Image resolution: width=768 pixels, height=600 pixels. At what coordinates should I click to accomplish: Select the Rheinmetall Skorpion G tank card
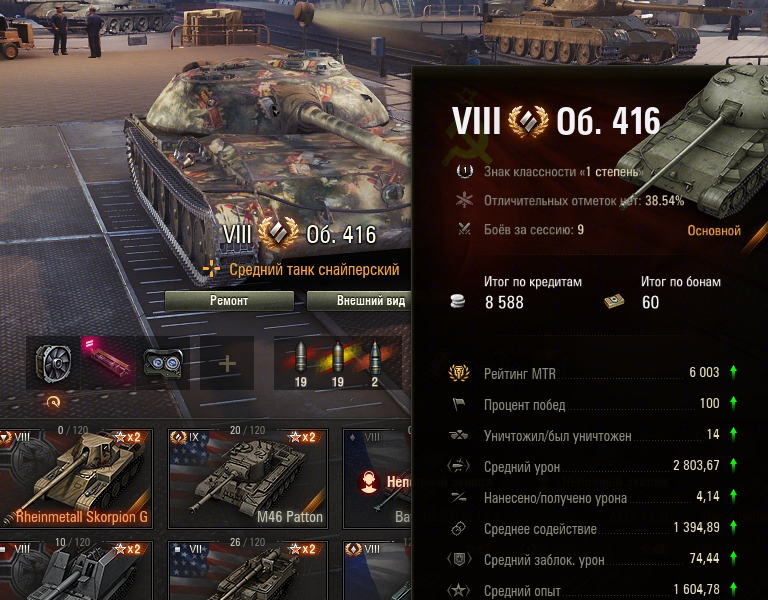(76, 479)
